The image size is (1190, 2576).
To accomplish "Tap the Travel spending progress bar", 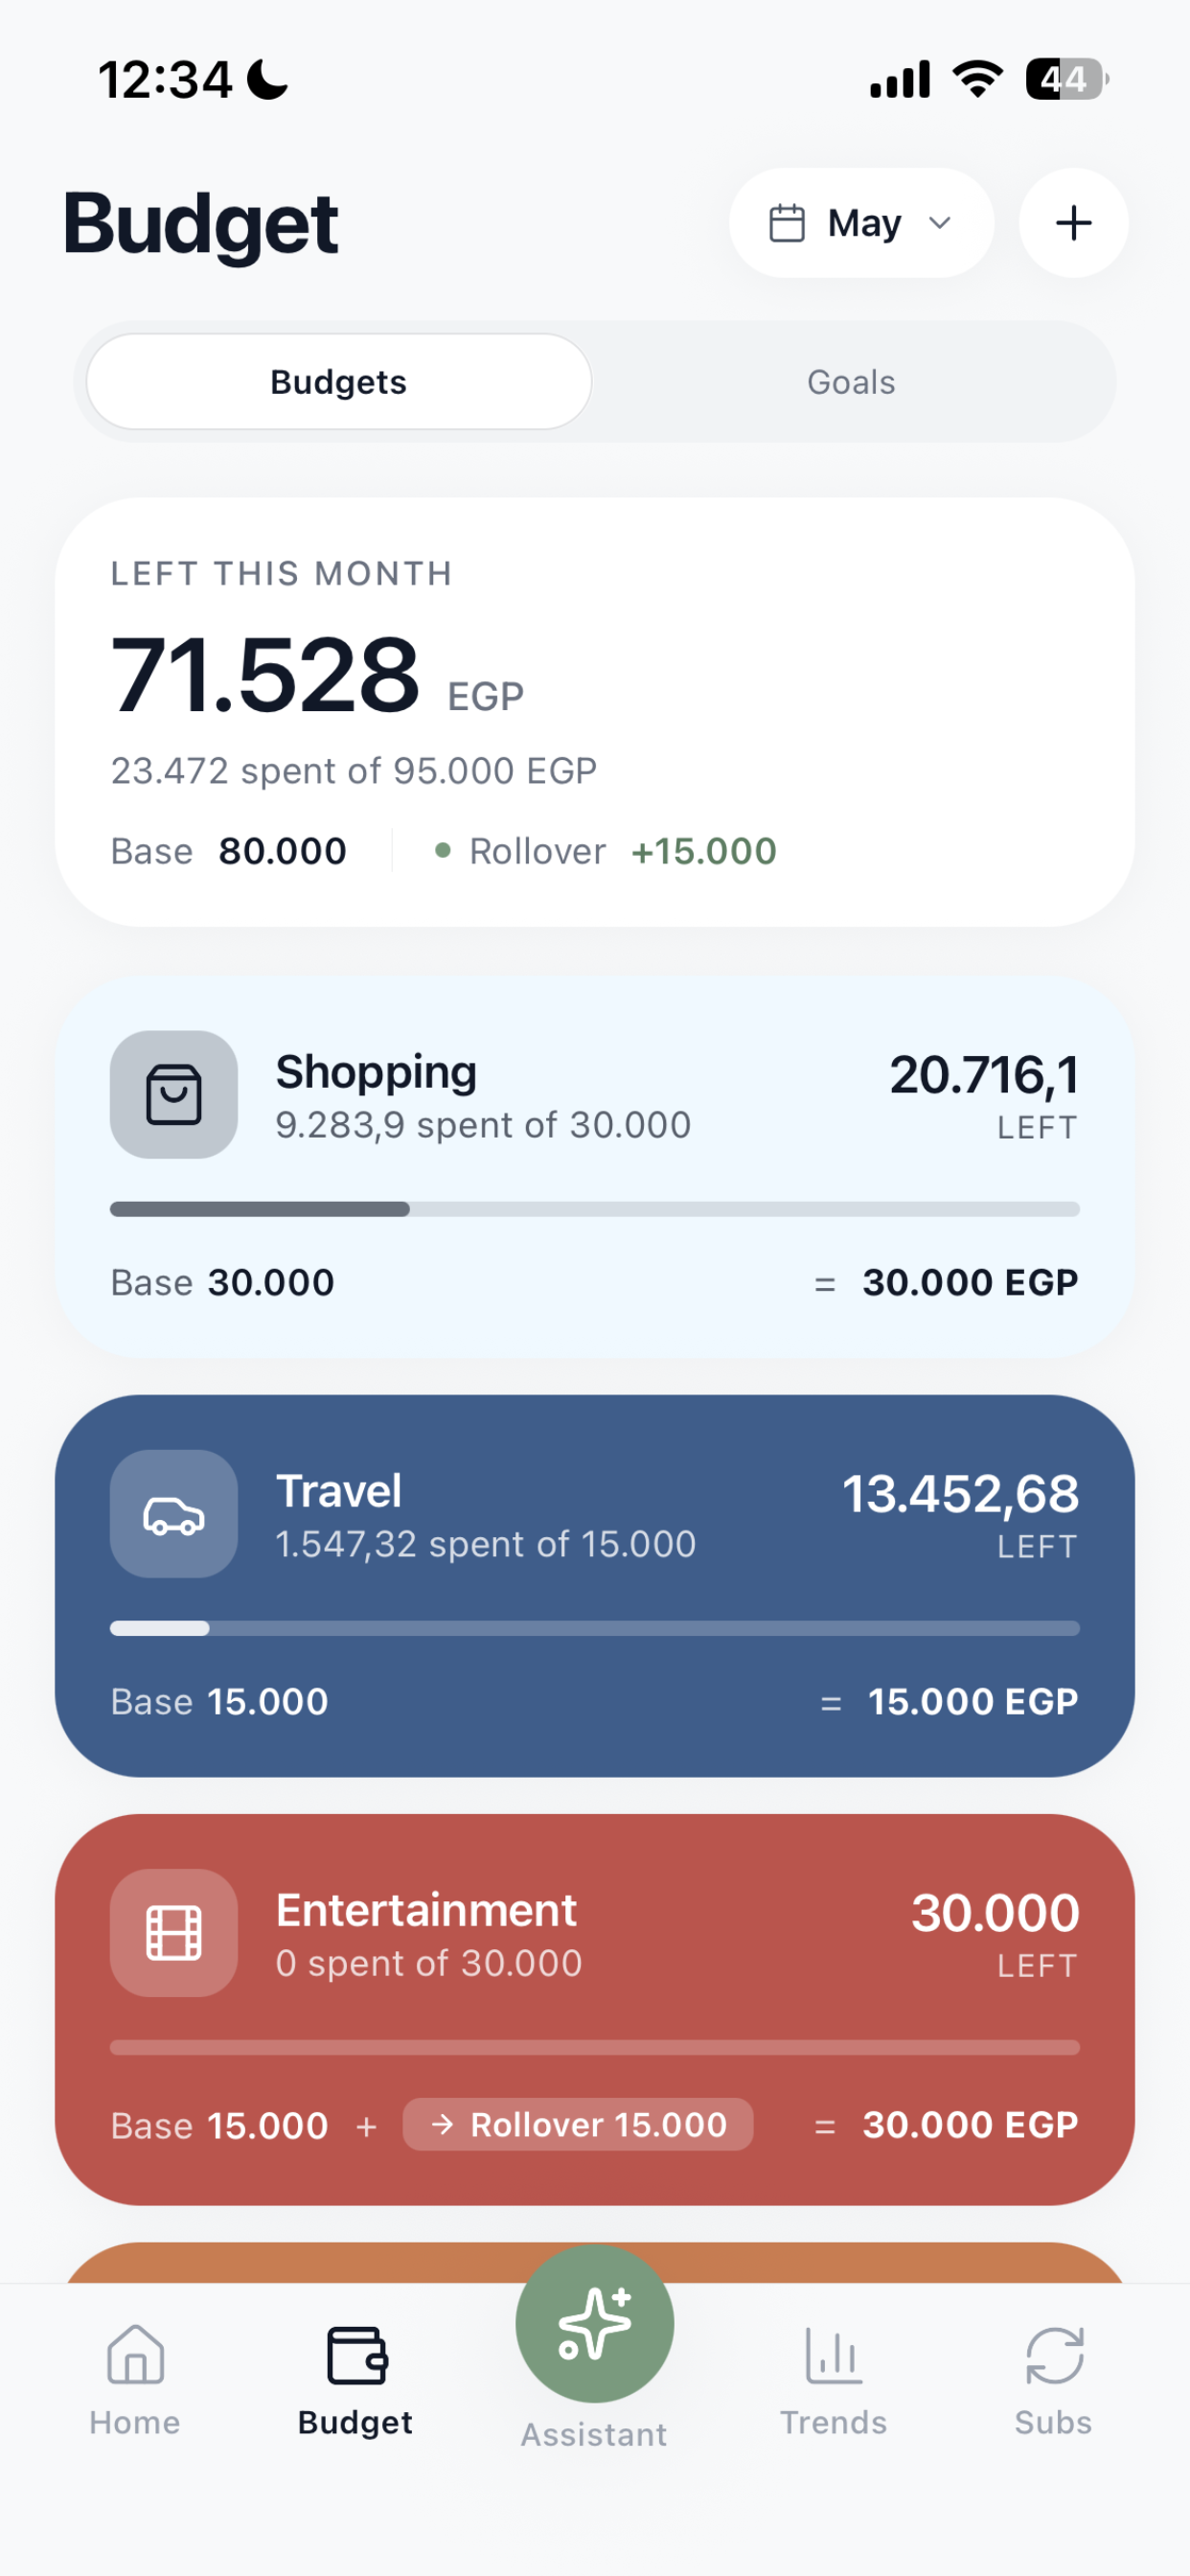I will pyautogui.click(x=595, y=1628).
